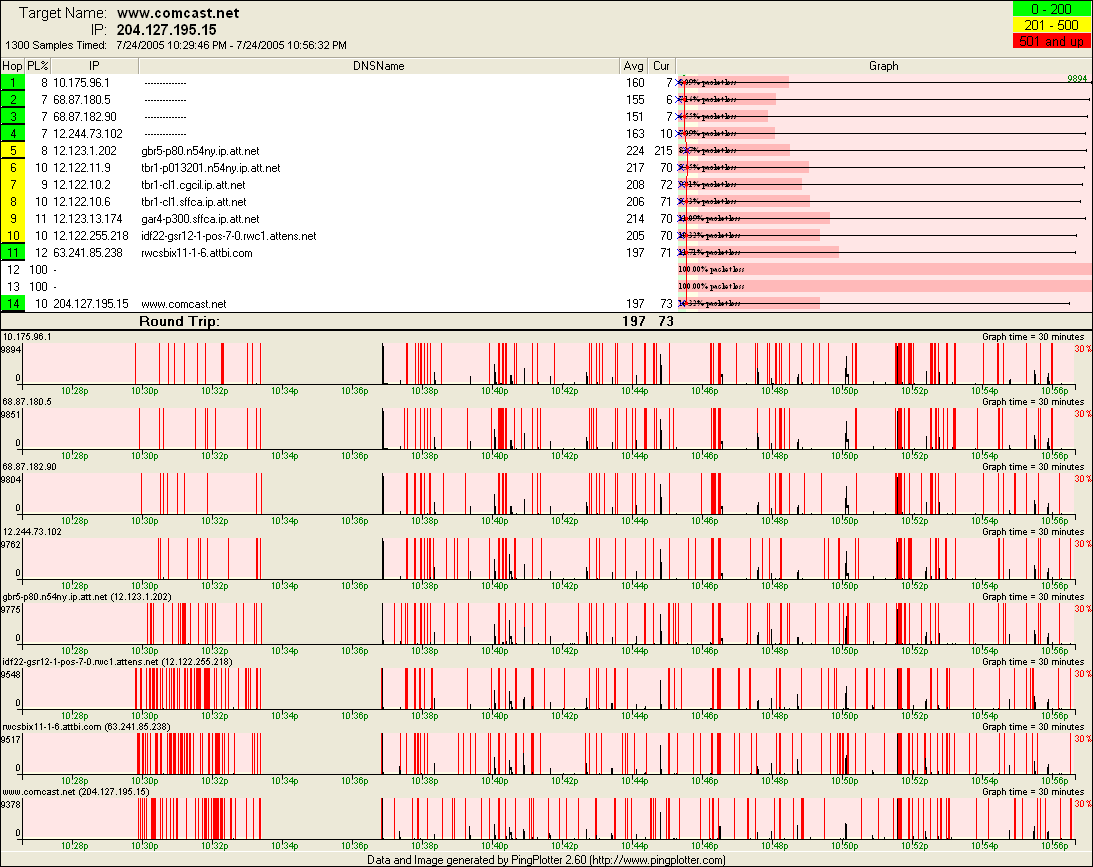Click IP 68.87.182.90 in the hop table

coord(85,117)
